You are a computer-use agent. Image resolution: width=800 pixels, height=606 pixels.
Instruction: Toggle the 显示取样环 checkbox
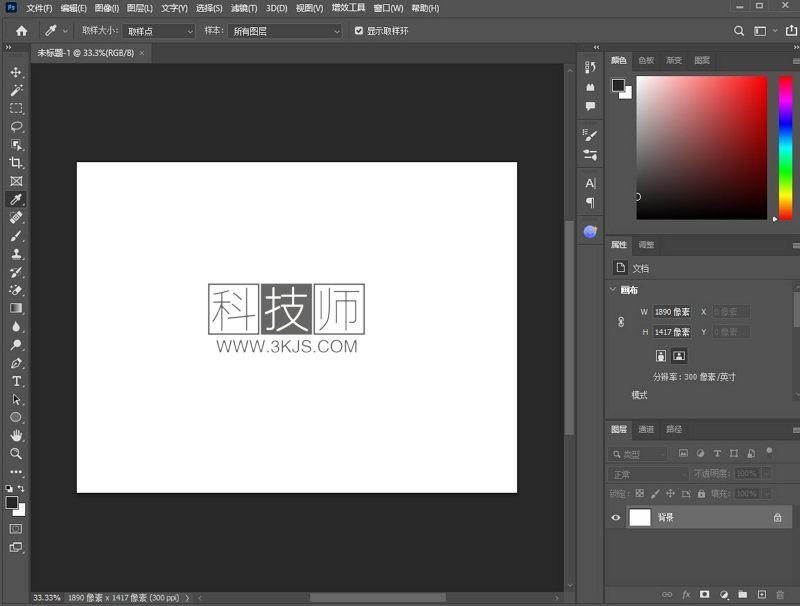pos(359,31)
